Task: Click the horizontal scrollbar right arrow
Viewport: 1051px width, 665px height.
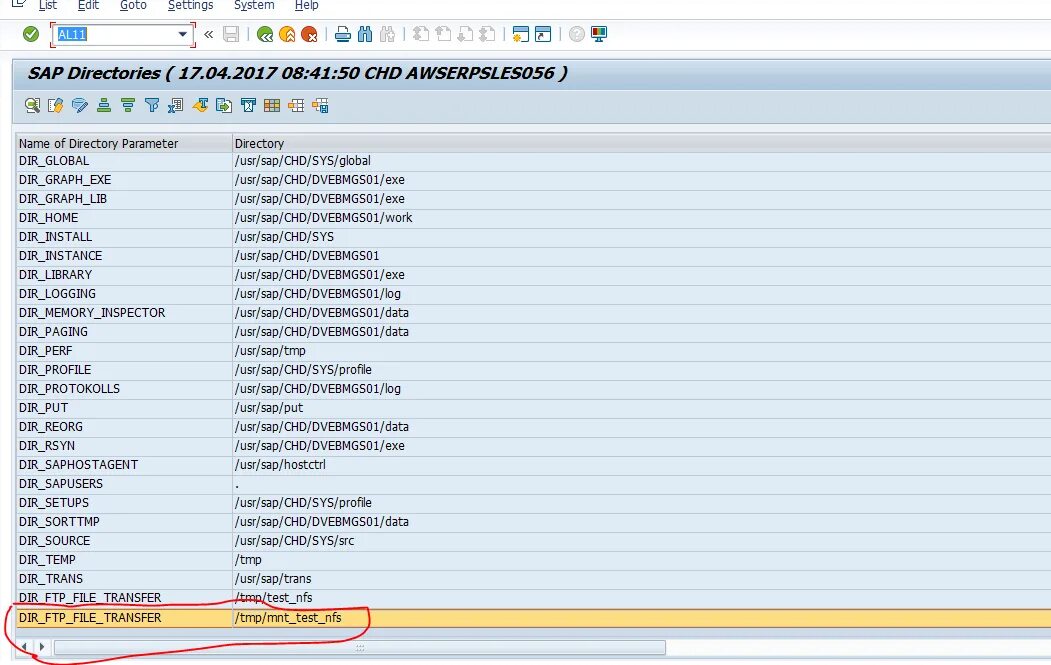Action: 42,647
